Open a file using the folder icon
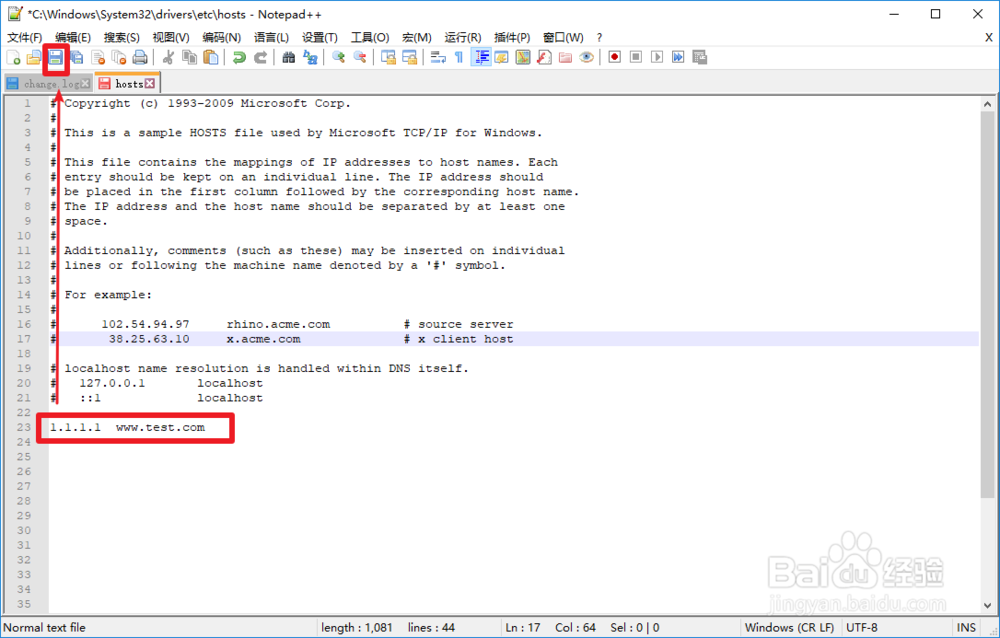 coord(34,57)
